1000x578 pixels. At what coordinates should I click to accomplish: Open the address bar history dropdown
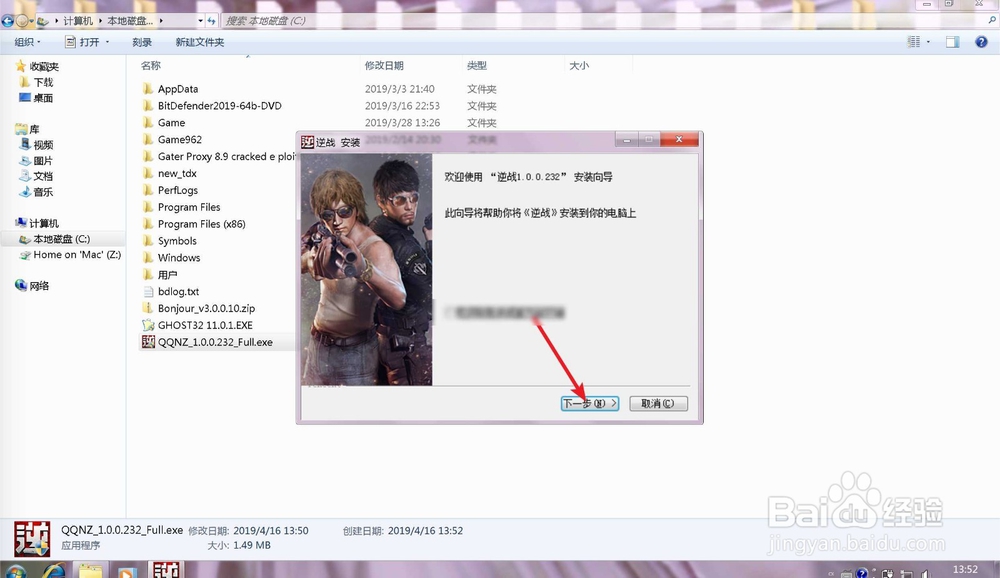200,21
